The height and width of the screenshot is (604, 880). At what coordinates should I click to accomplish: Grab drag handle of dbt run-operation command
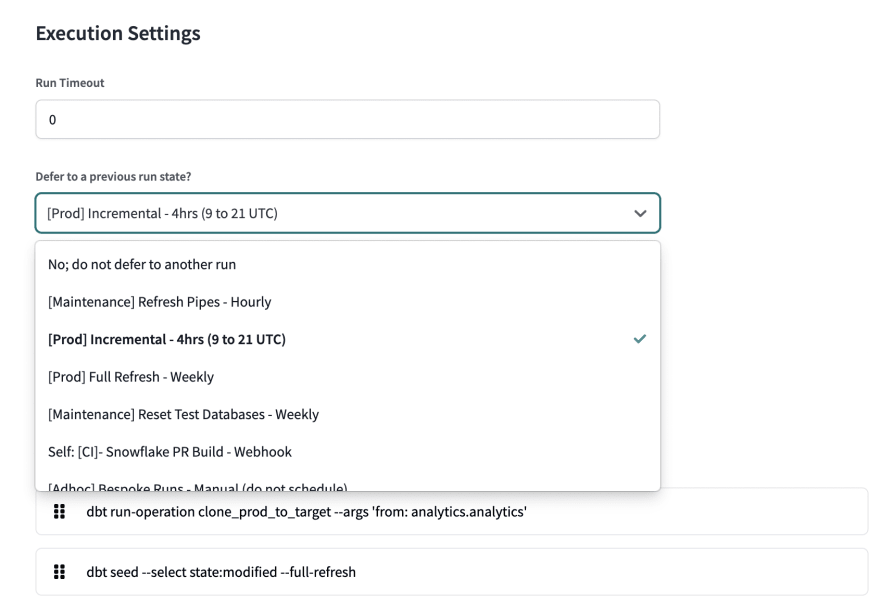[x=59, y=511]
